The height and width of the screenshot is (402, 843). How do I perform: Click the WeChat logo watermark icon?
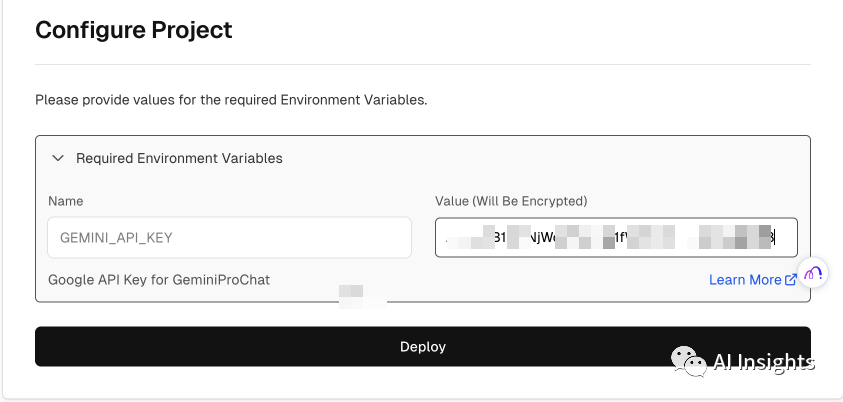[687, 362]
